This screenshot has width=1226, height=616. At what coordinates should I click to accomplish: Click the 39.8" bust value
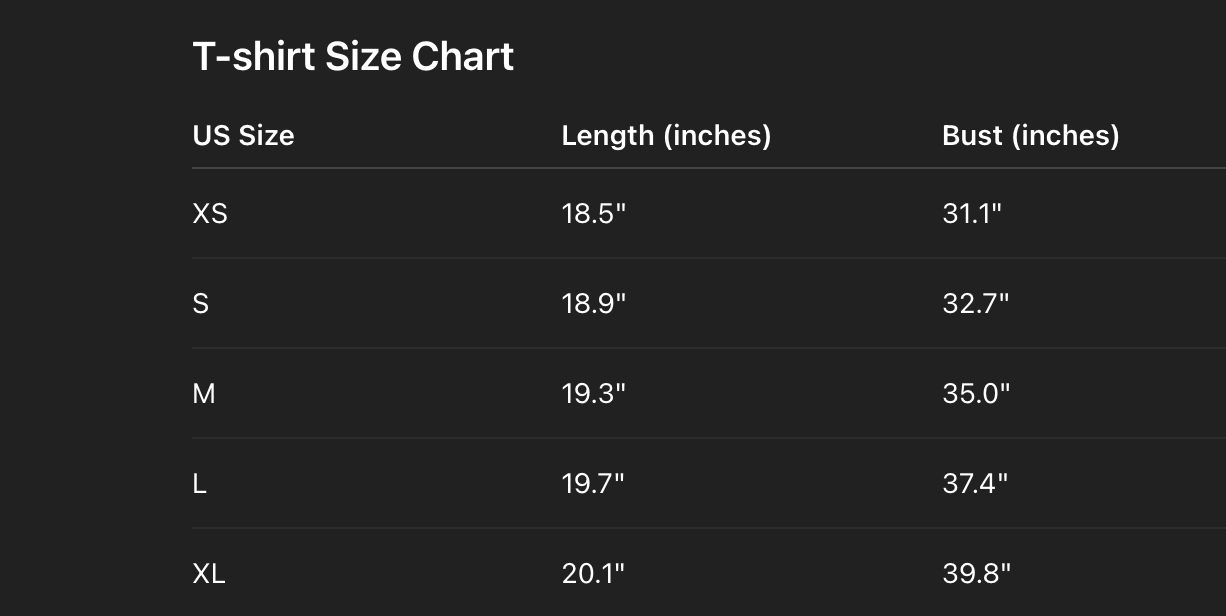976,574
